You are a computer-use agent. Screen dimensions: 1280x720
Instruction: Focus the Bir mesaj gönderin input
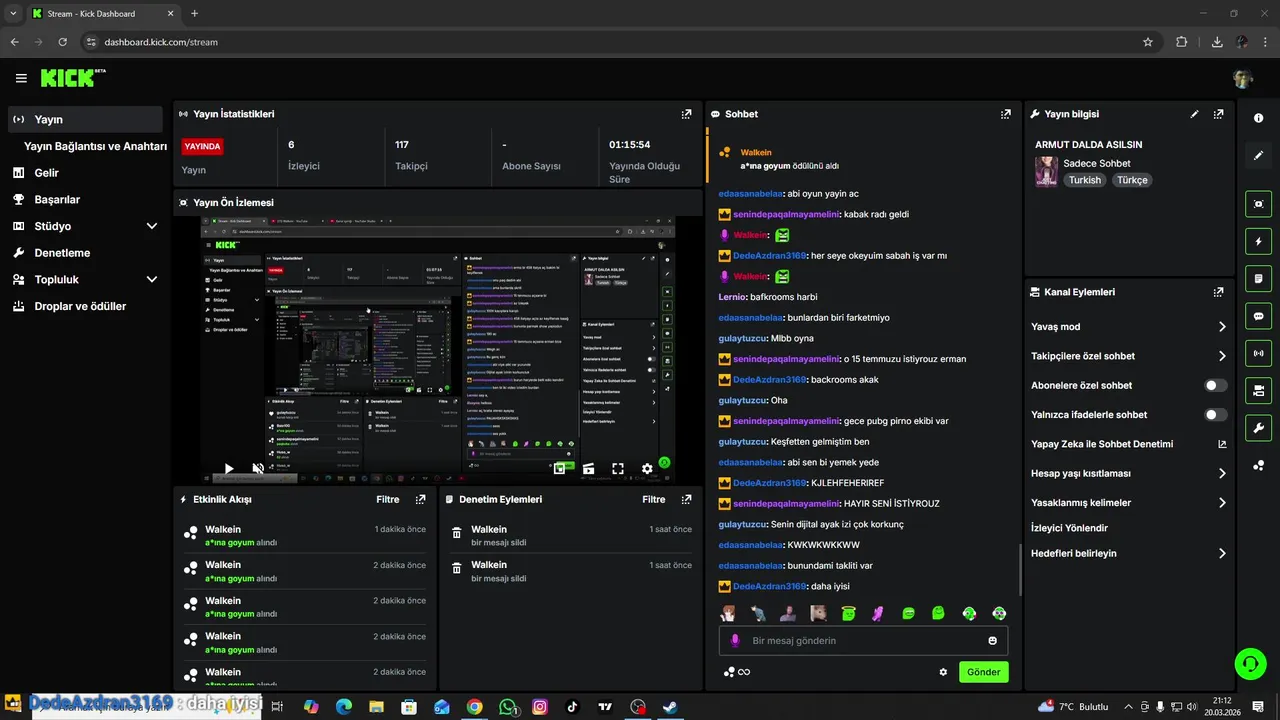(x=863, y=641)
